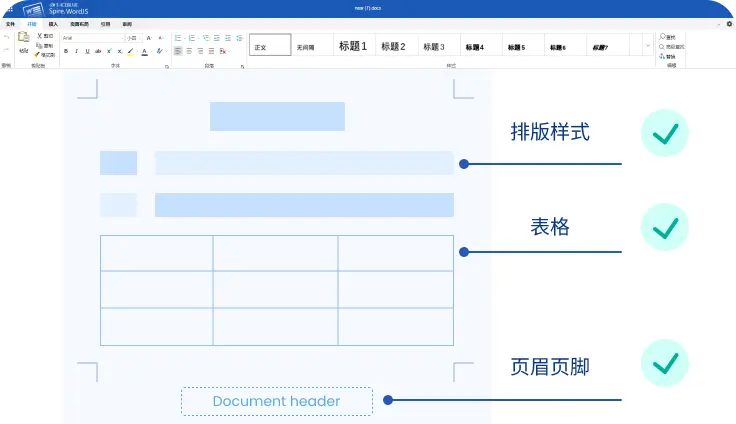Justify the paragraph text
Image resolution: width=736 pixels, height=424 pixels.
[x=211, y=51]
